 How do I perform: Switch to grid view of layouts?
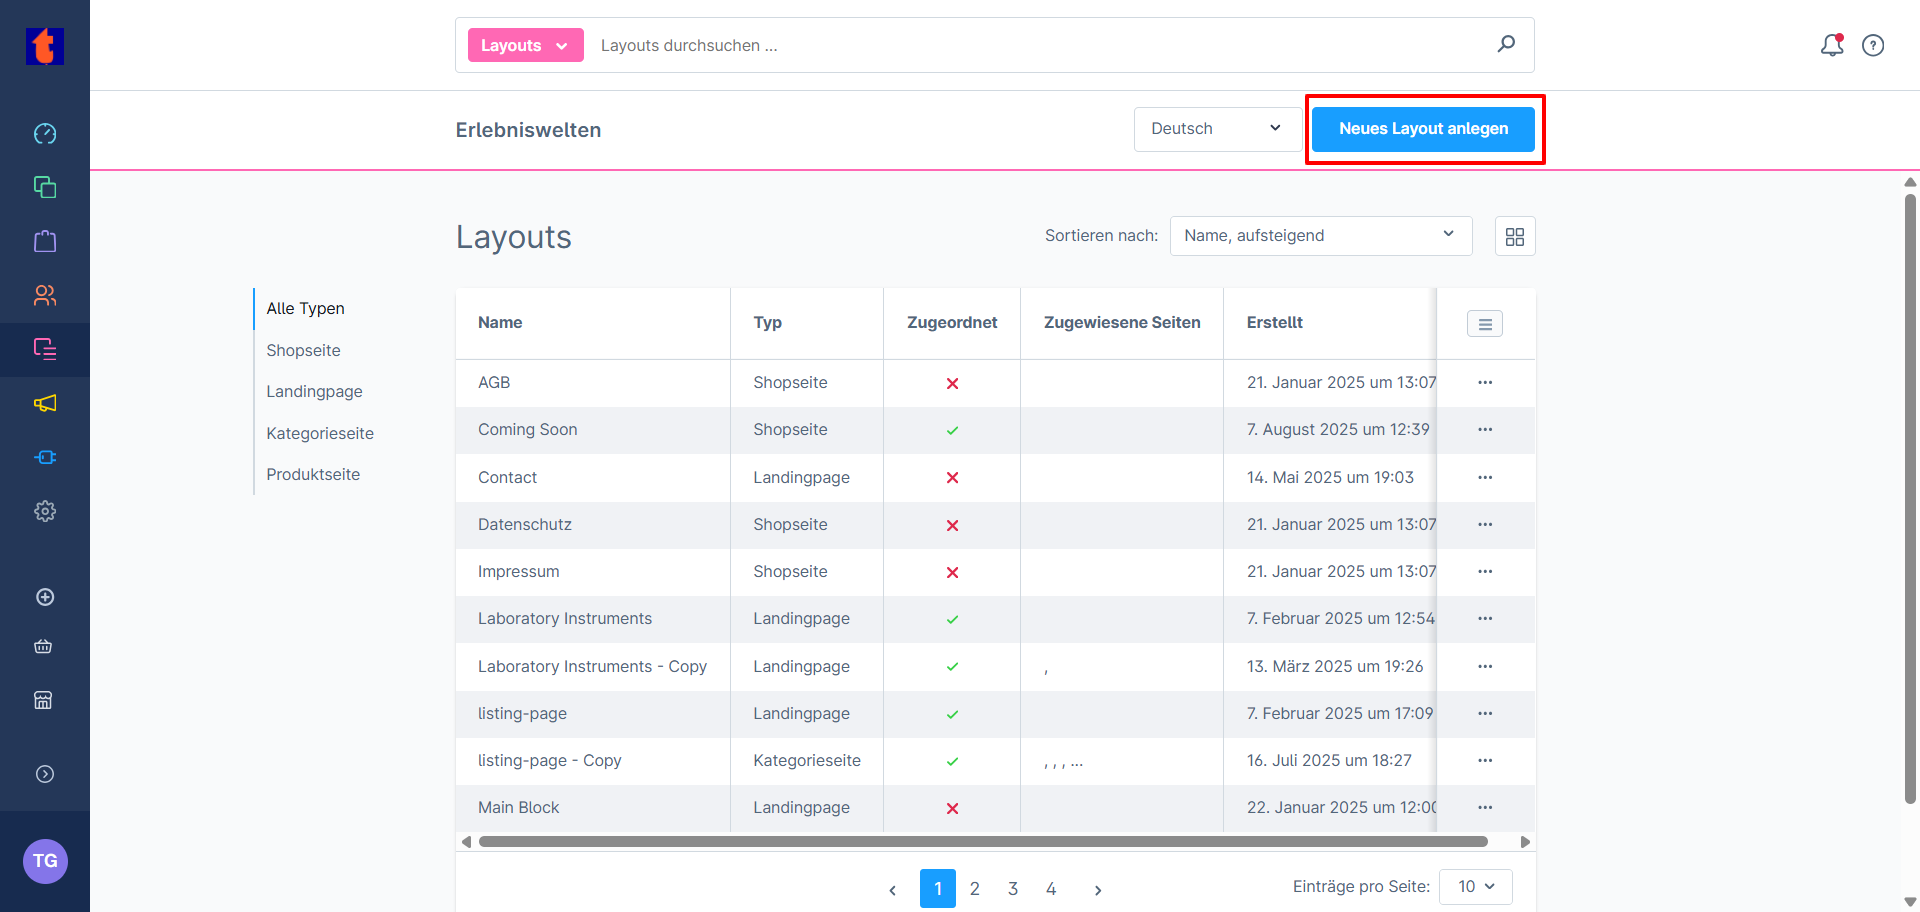(1515, 236)
